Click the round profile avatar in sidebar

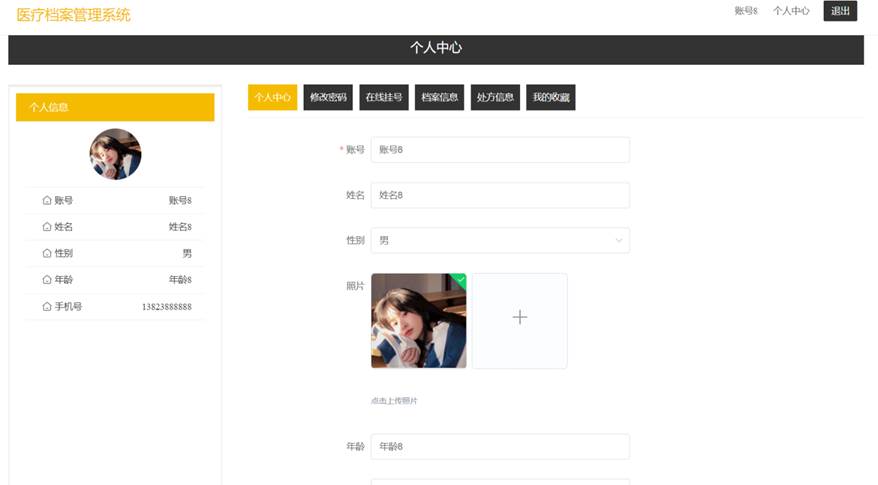pyautogui.click(x=115, y=154)
